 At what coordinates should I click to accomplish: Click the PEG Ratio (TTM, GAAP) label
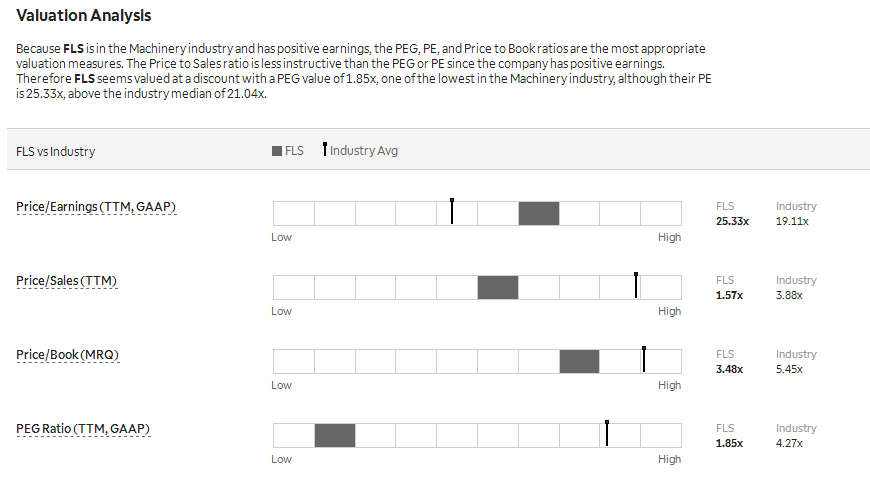[83, 429]
